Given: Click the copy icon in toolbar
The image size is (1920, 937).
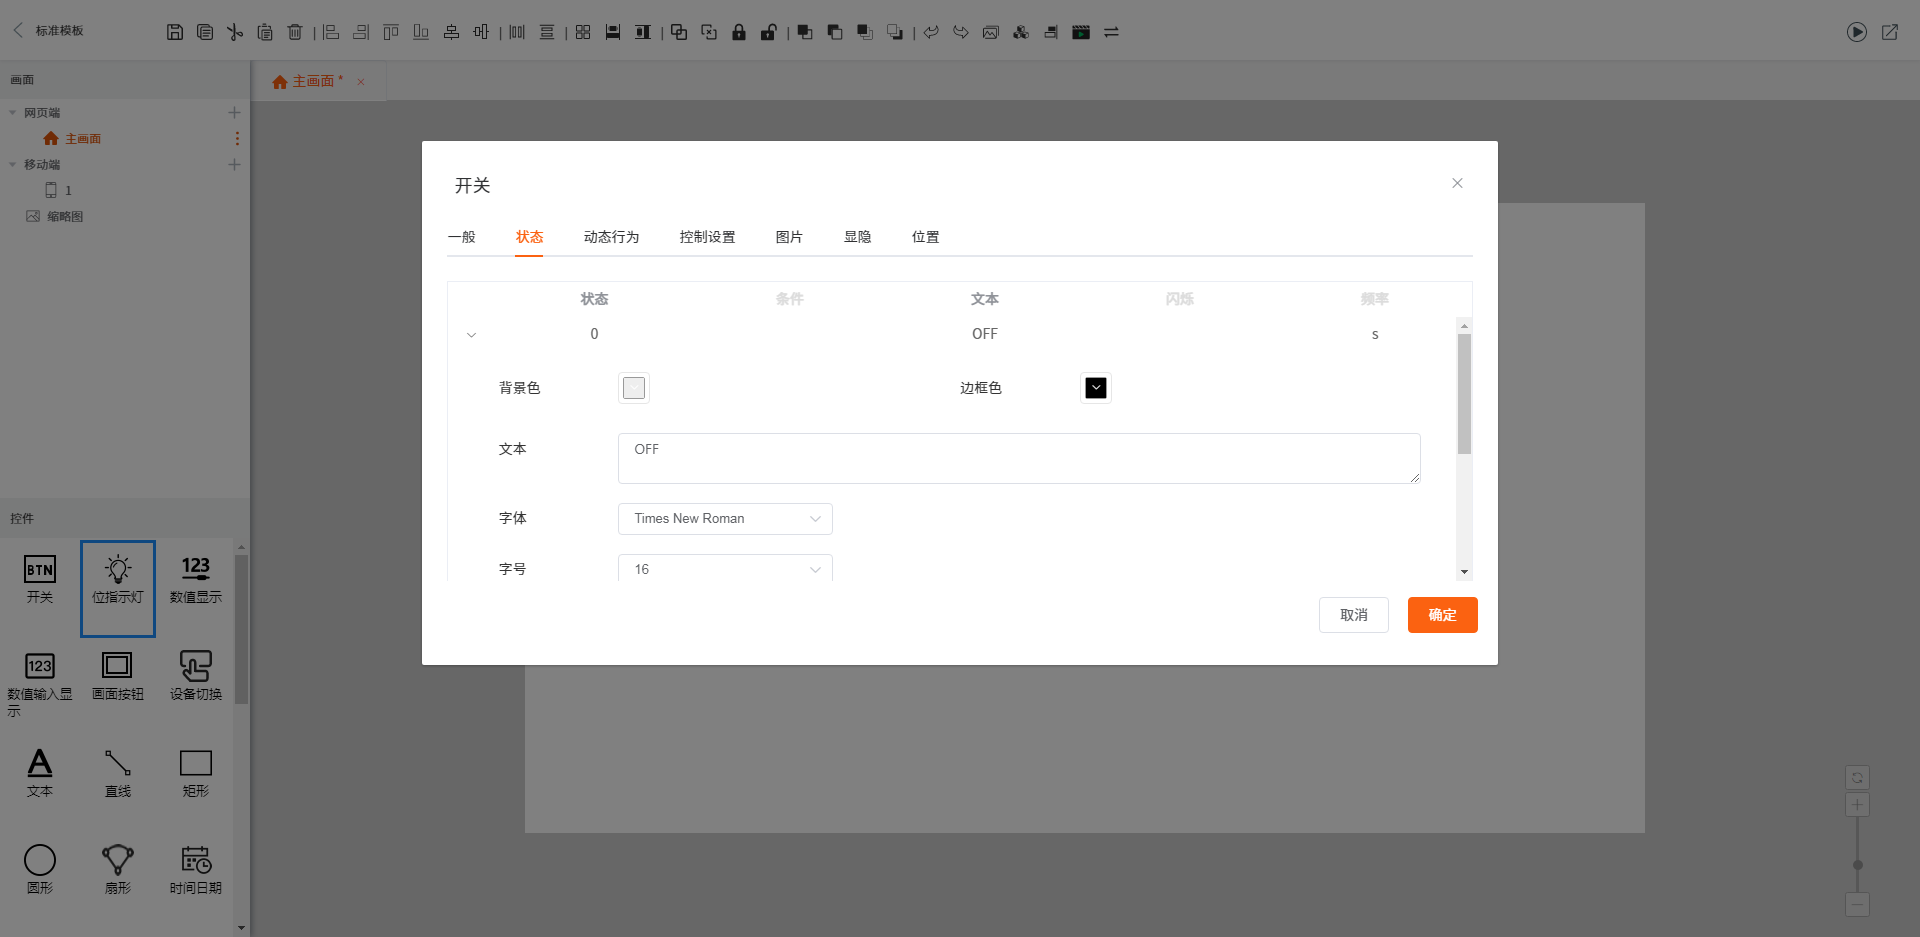Looking at the screenshot, I should click(x=205, y=32).
